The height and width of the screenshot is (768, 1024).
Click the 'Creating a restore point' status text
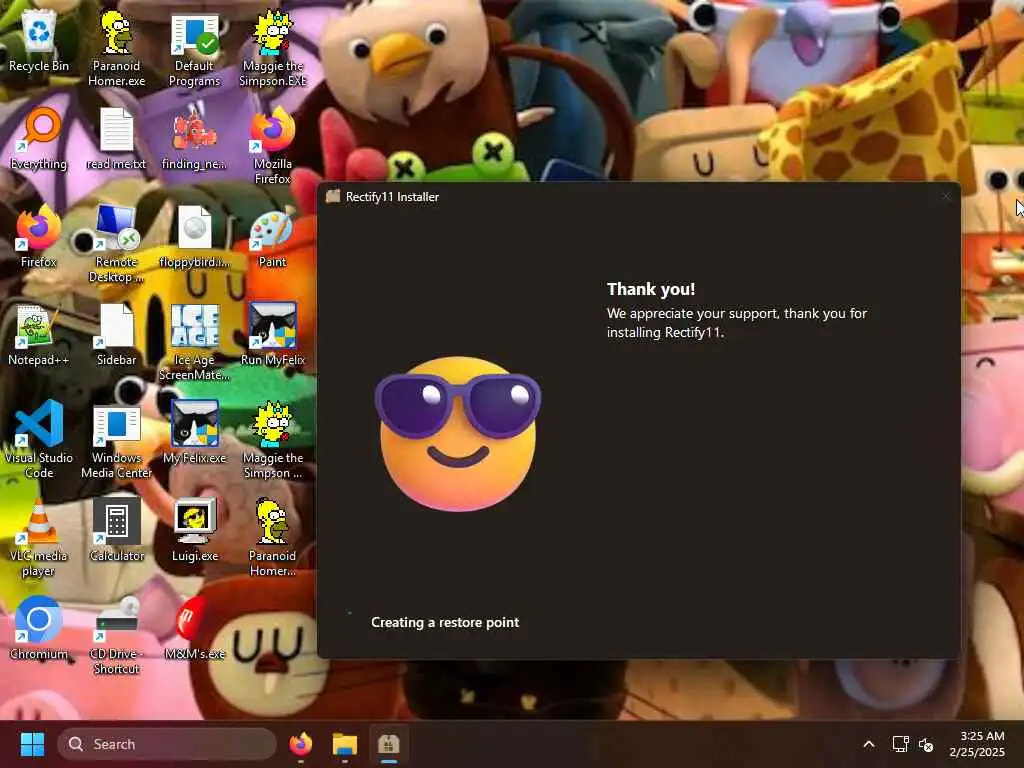point(445,622)
